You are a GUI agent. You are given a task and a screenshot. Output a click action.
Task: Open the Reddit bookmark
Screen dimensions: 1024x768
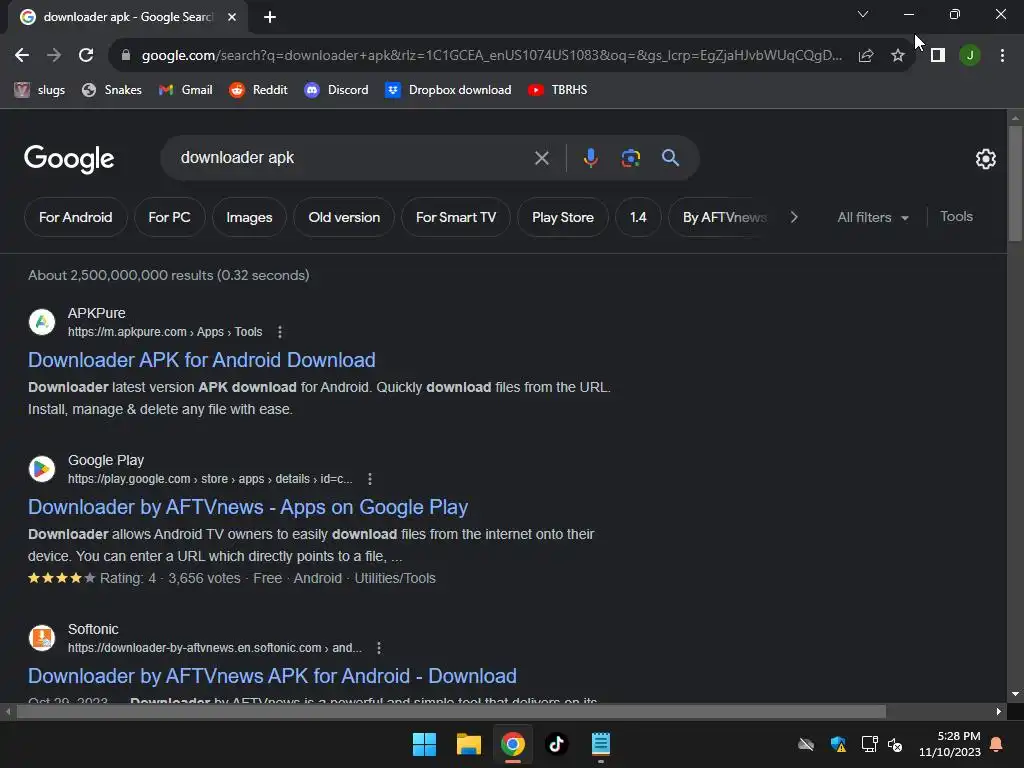[x=259, y=89]
